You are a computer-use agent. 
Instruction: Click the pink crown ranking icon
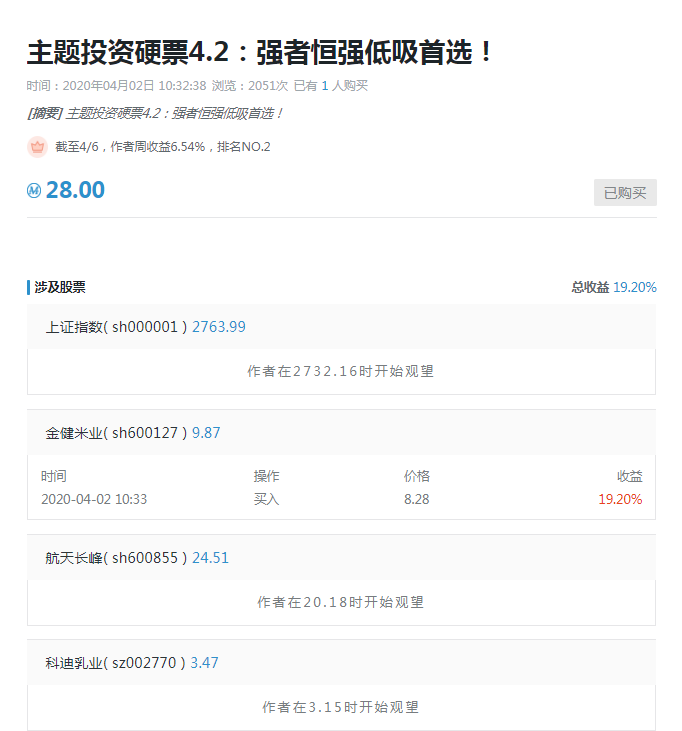[37, 147]
